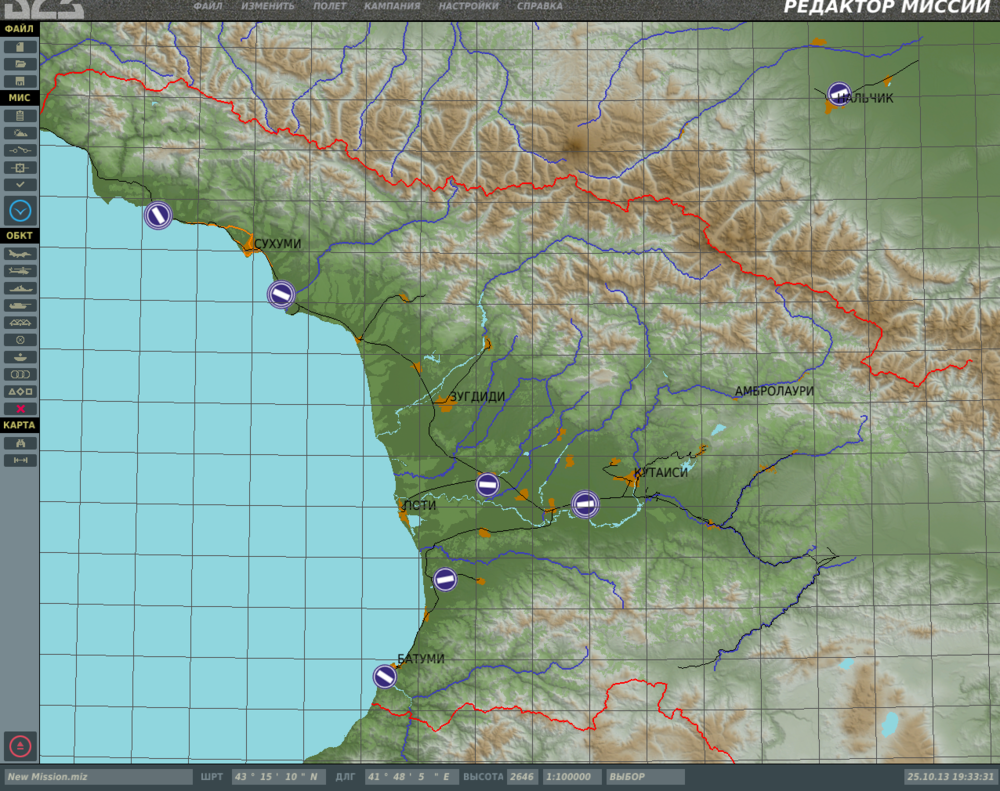Click the АМБРОЛАУРИ town label
Image resolution: width=1000 pixels, height=791 pixels.
pyautogui.click(x=774, y=390)
